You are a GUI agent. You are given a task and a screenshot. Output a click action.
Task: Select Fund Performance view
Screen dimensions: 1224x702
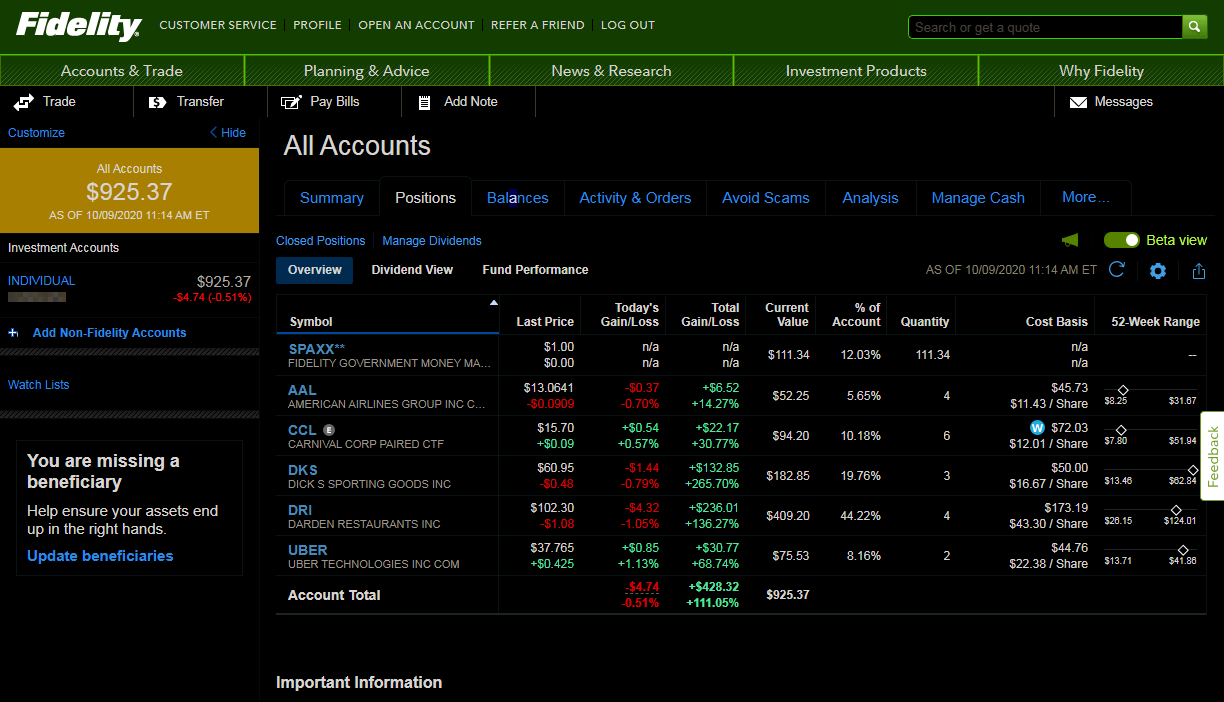pos(535,270)
